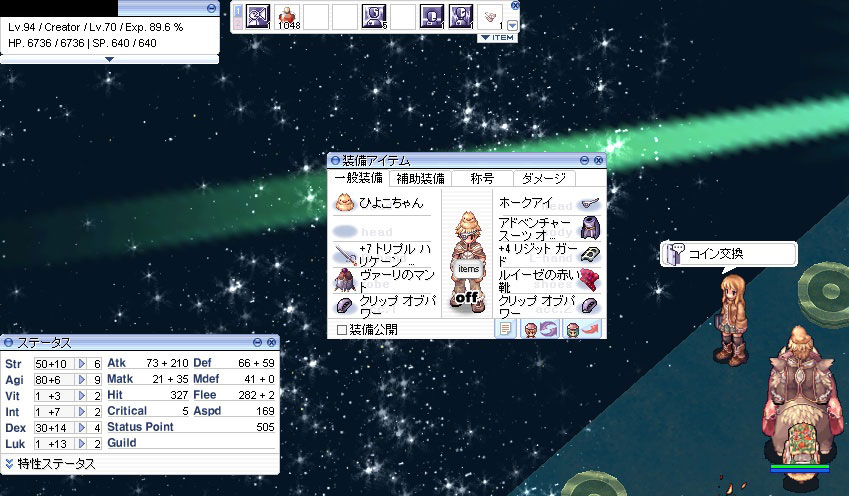The image size is (849, 496).
Task: Select the right クリップ オブ パワー accessory icon
Action: (x=590, y=305)
